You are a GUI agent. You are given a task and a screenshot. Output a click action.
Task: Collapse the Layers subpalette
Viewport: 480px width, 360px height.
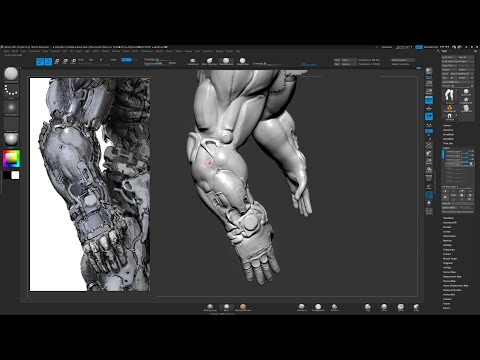[447, 148]
